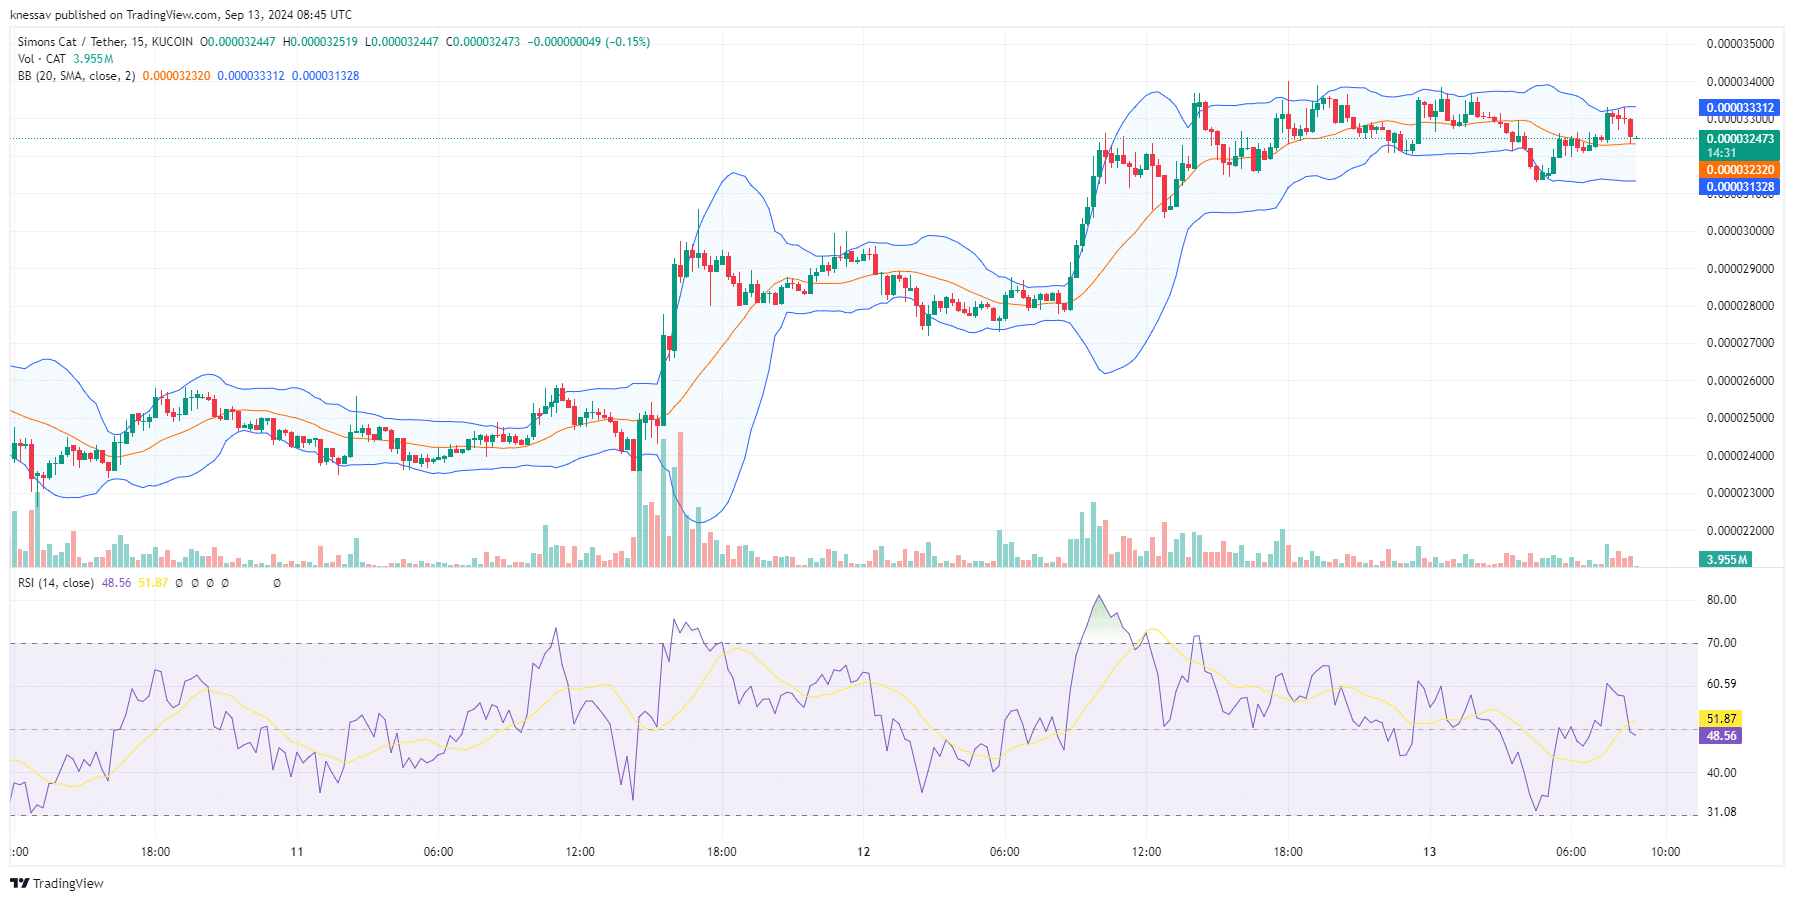
Task: Click the open value O0.000032447
Action: point(238,42)
